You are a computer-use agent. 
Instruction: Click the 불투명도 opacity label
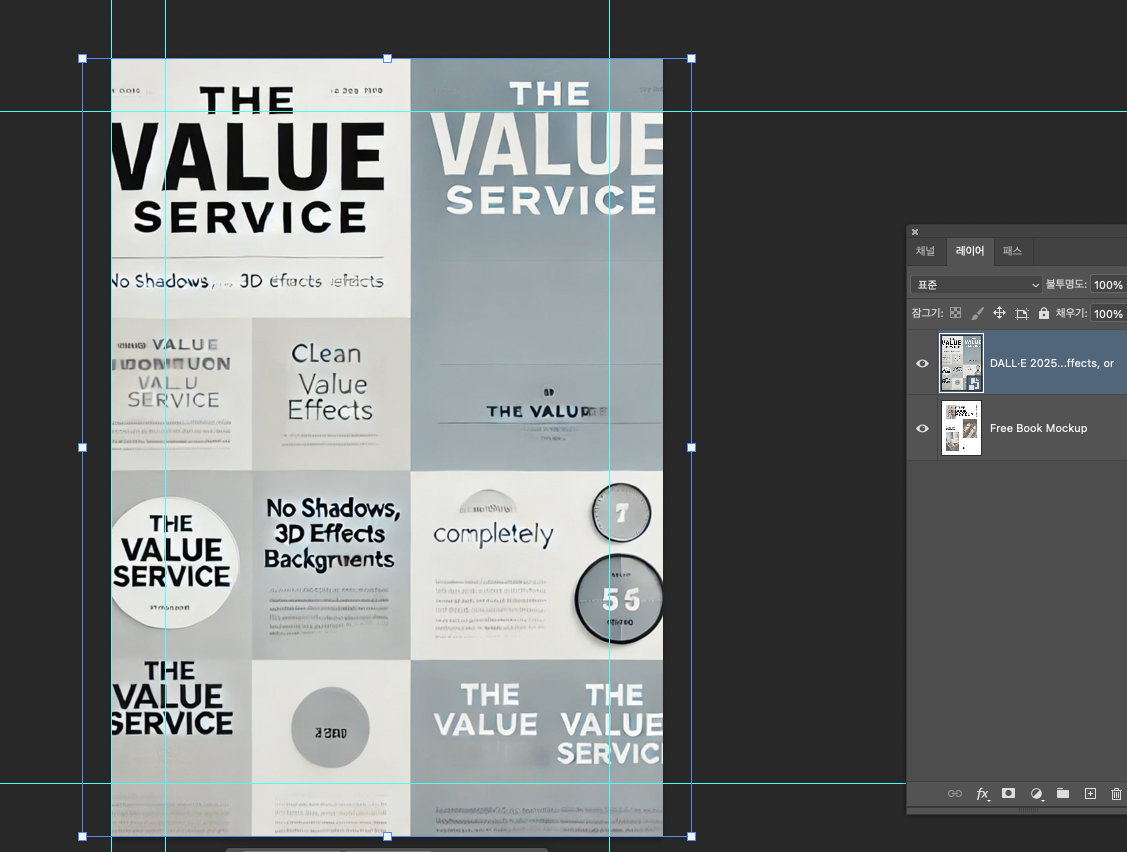pyautogui.click(x=1066, y=284)
